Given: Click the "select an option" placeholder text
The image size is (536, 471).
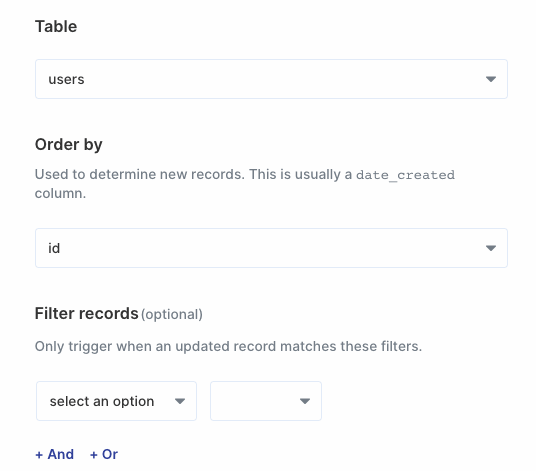Looking at the screenshot, I should click(x=102, y=401).
